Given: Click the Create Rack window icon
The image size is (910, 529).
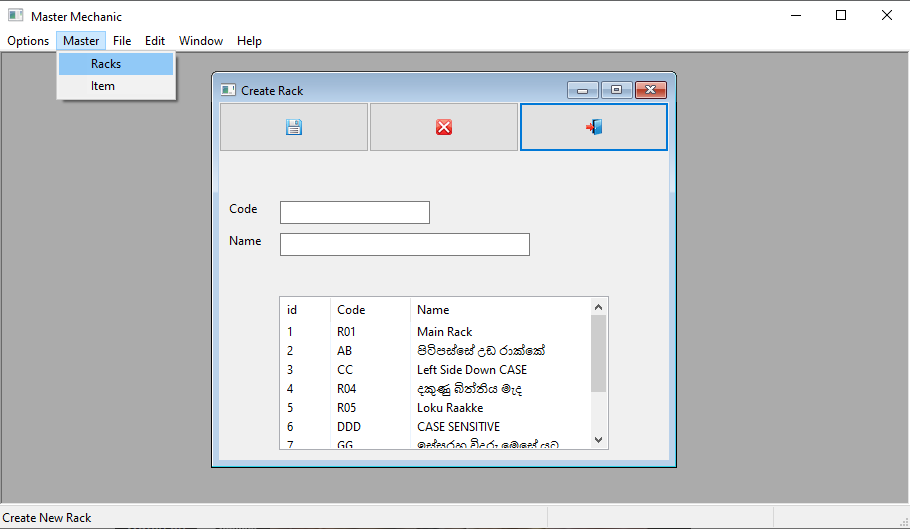Looking at the screenshot, I should 228,90.
